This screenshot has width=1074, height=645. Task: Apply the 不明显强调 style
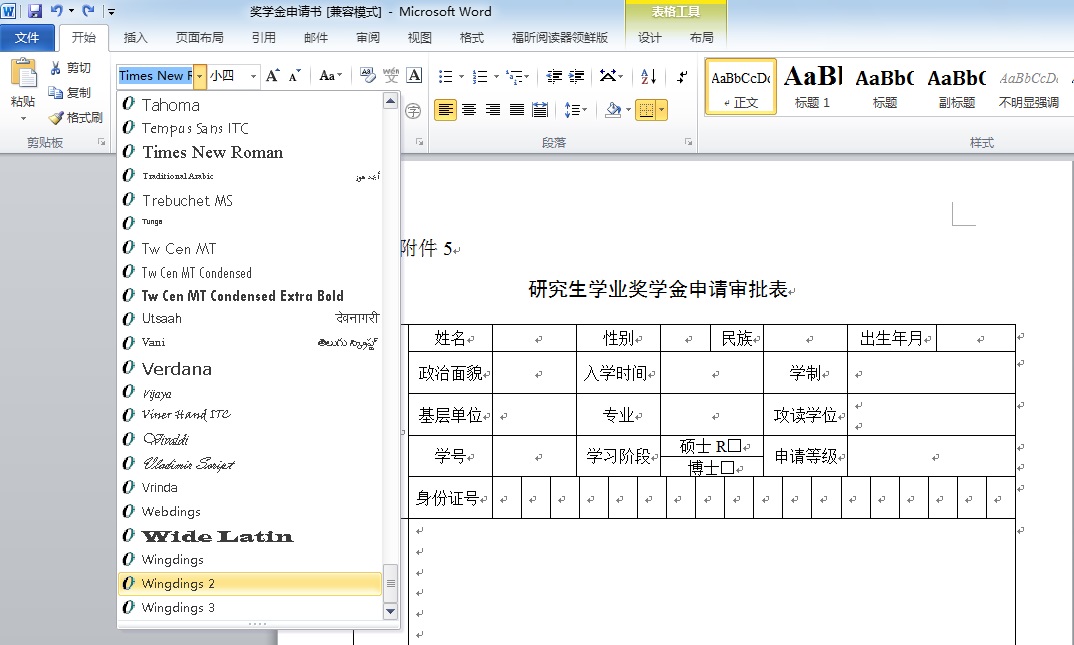click(1028, 86)
